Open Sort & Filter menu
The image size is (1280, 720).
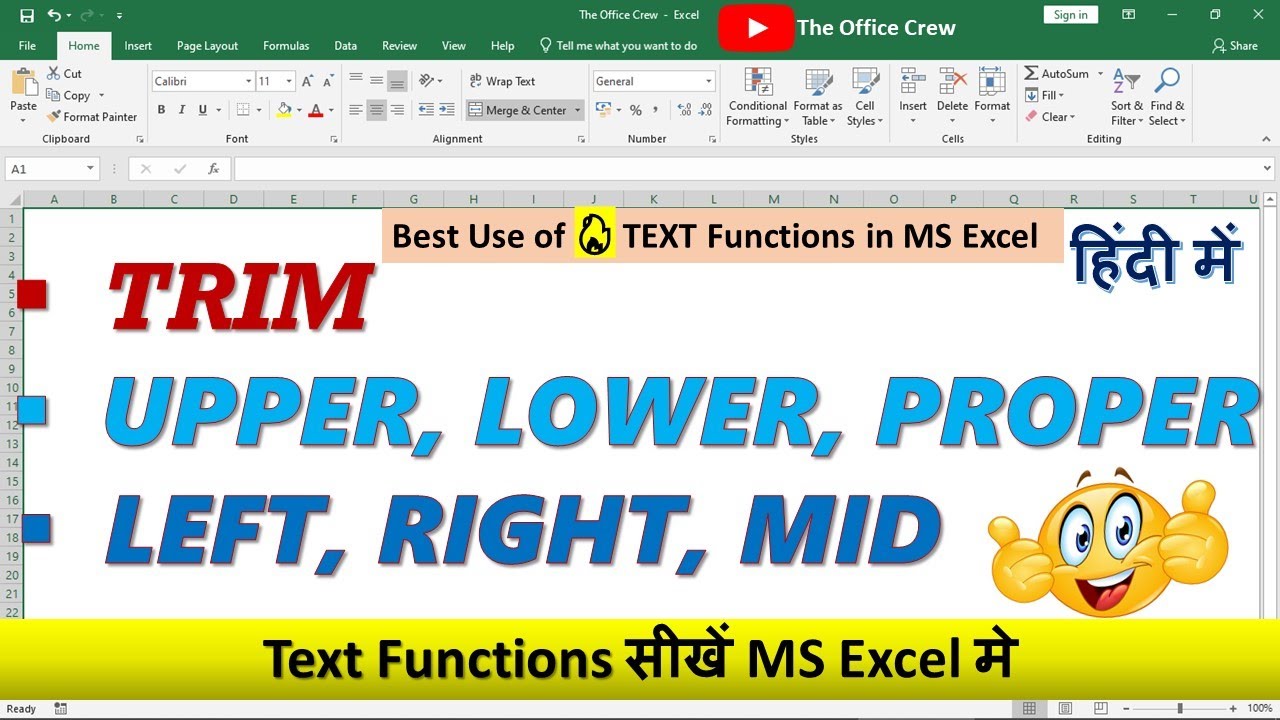(1127, 97)
